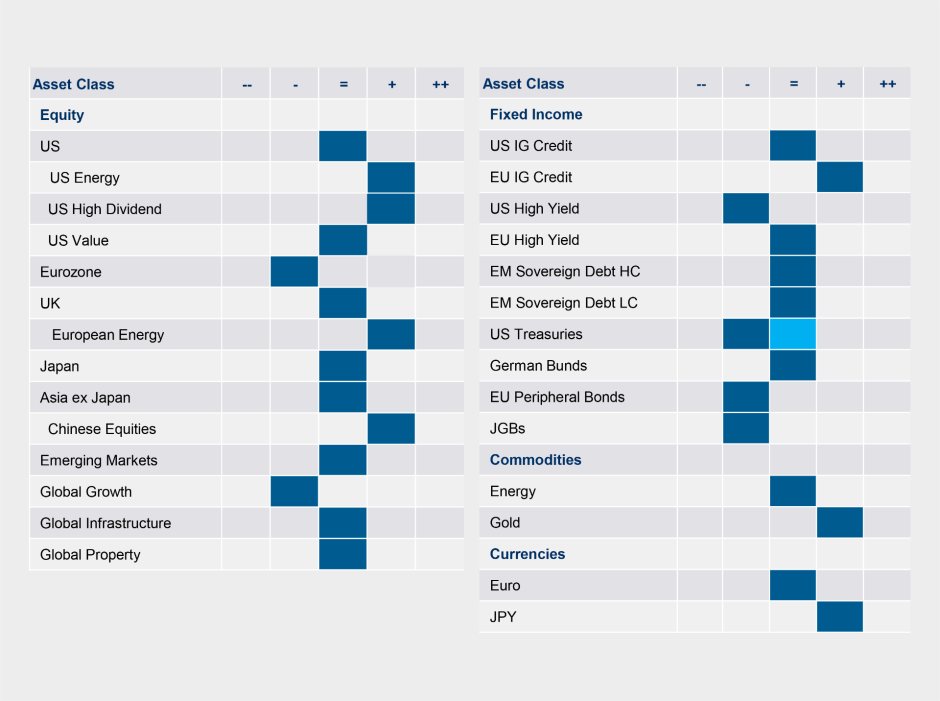Viewport: 940px width, 701px height.
Task: Click the Asset Class header above Equity
Action: 73,84
